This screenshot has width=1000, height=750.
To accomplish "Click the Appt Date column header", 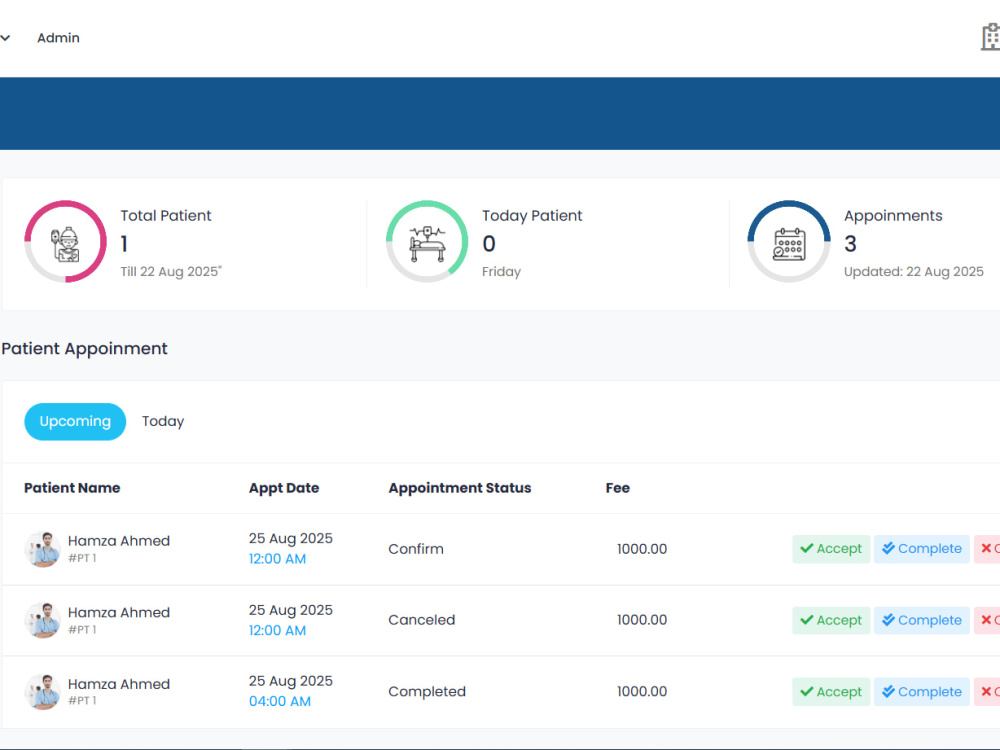I will pos(284,488).
